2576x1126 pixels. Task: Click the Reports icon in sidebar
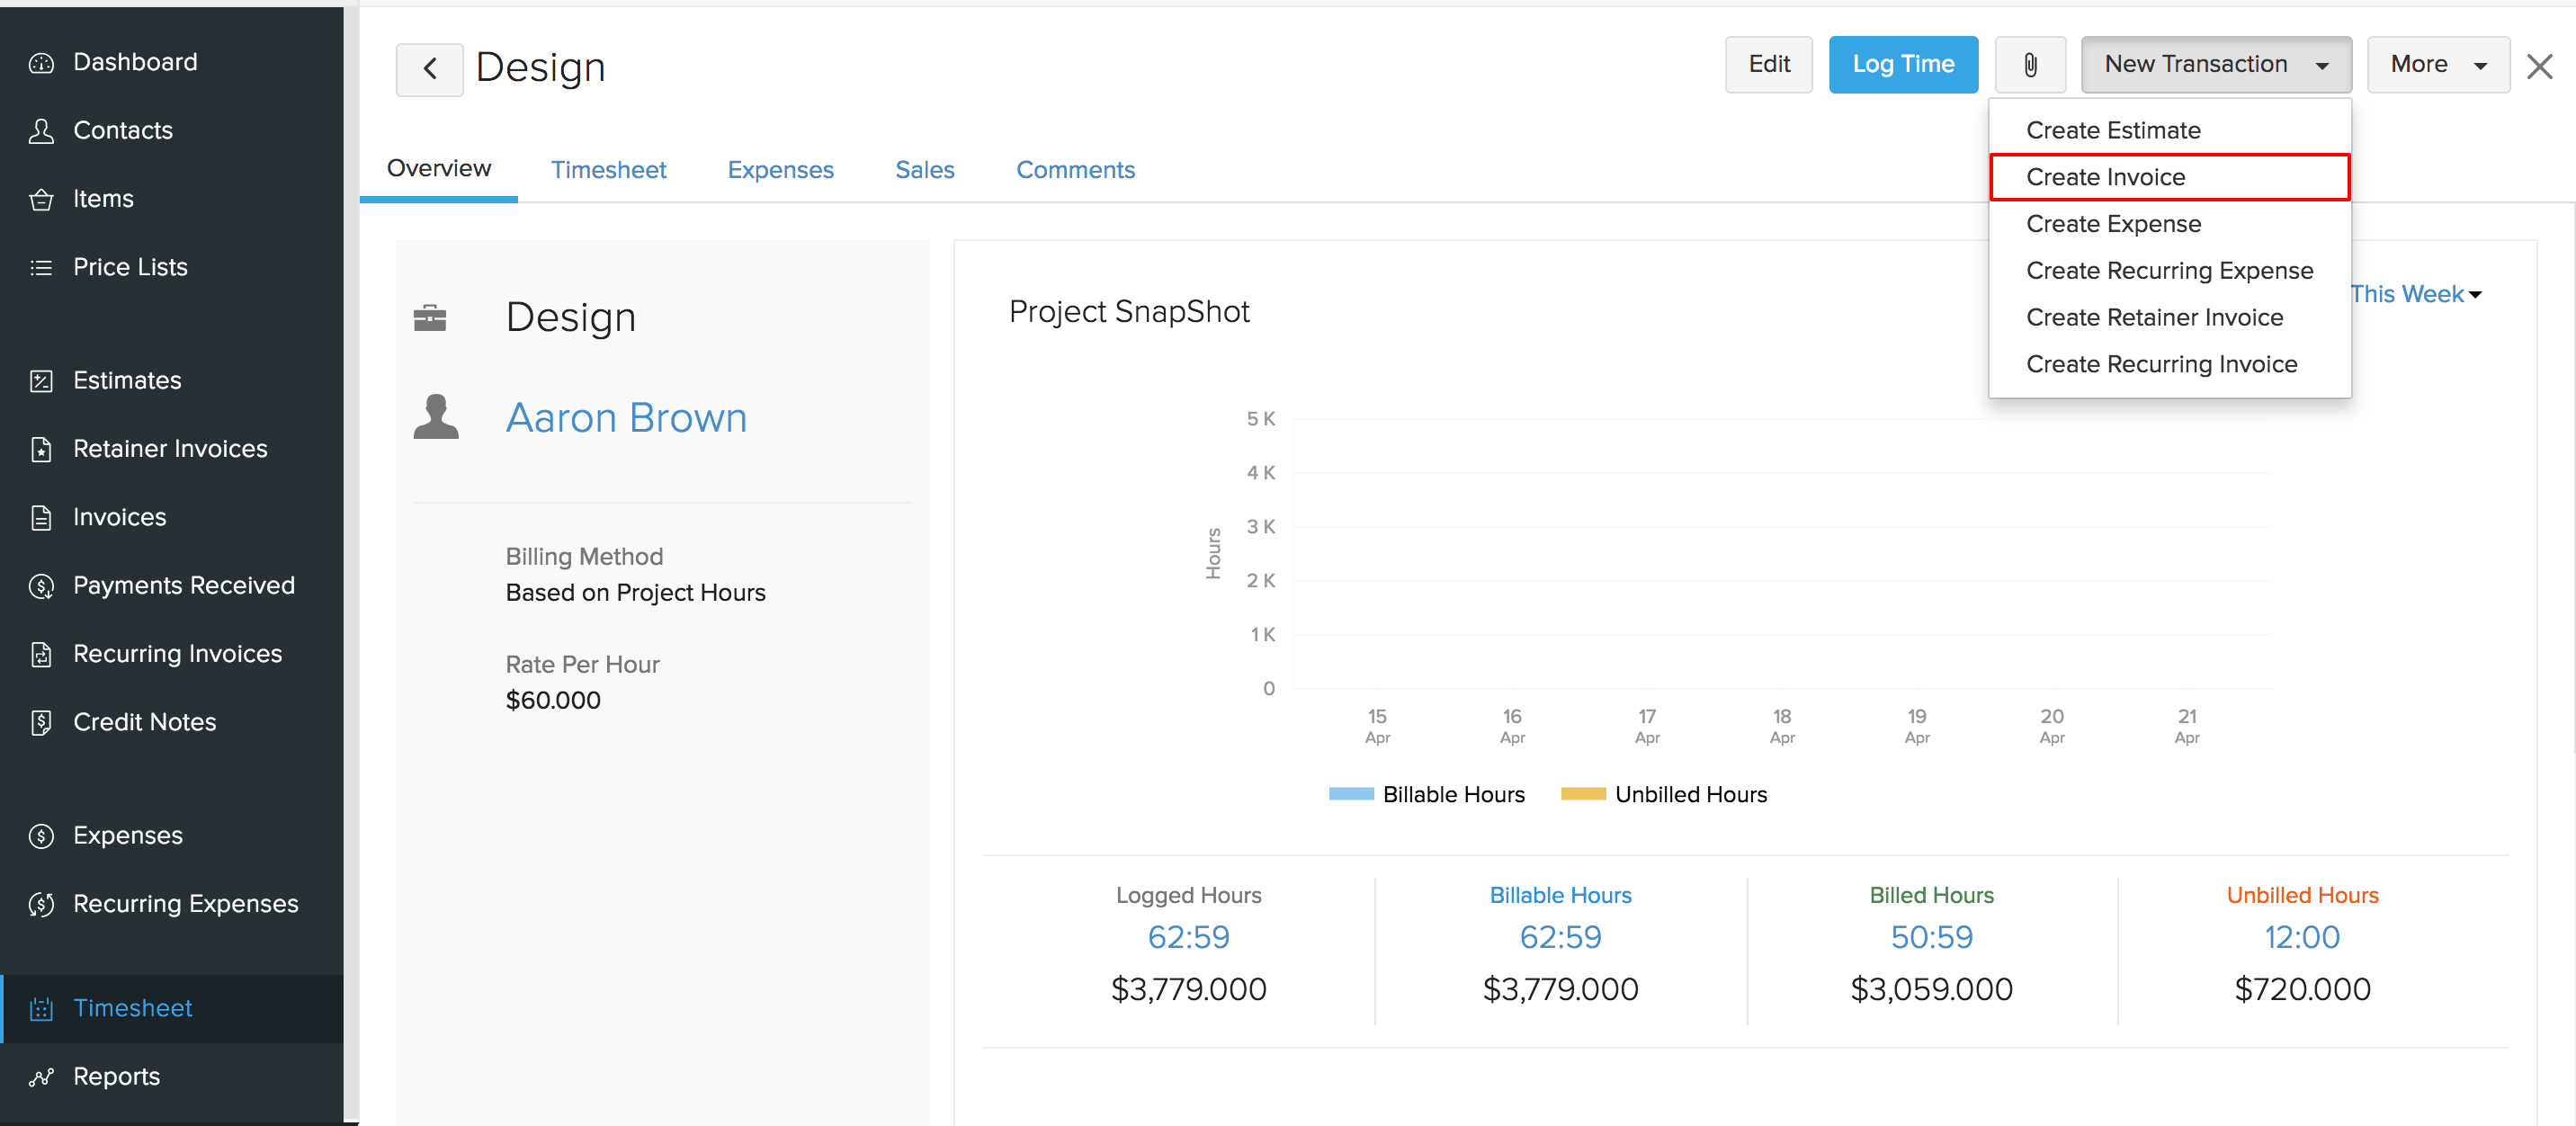click(x=44, y=1077)
